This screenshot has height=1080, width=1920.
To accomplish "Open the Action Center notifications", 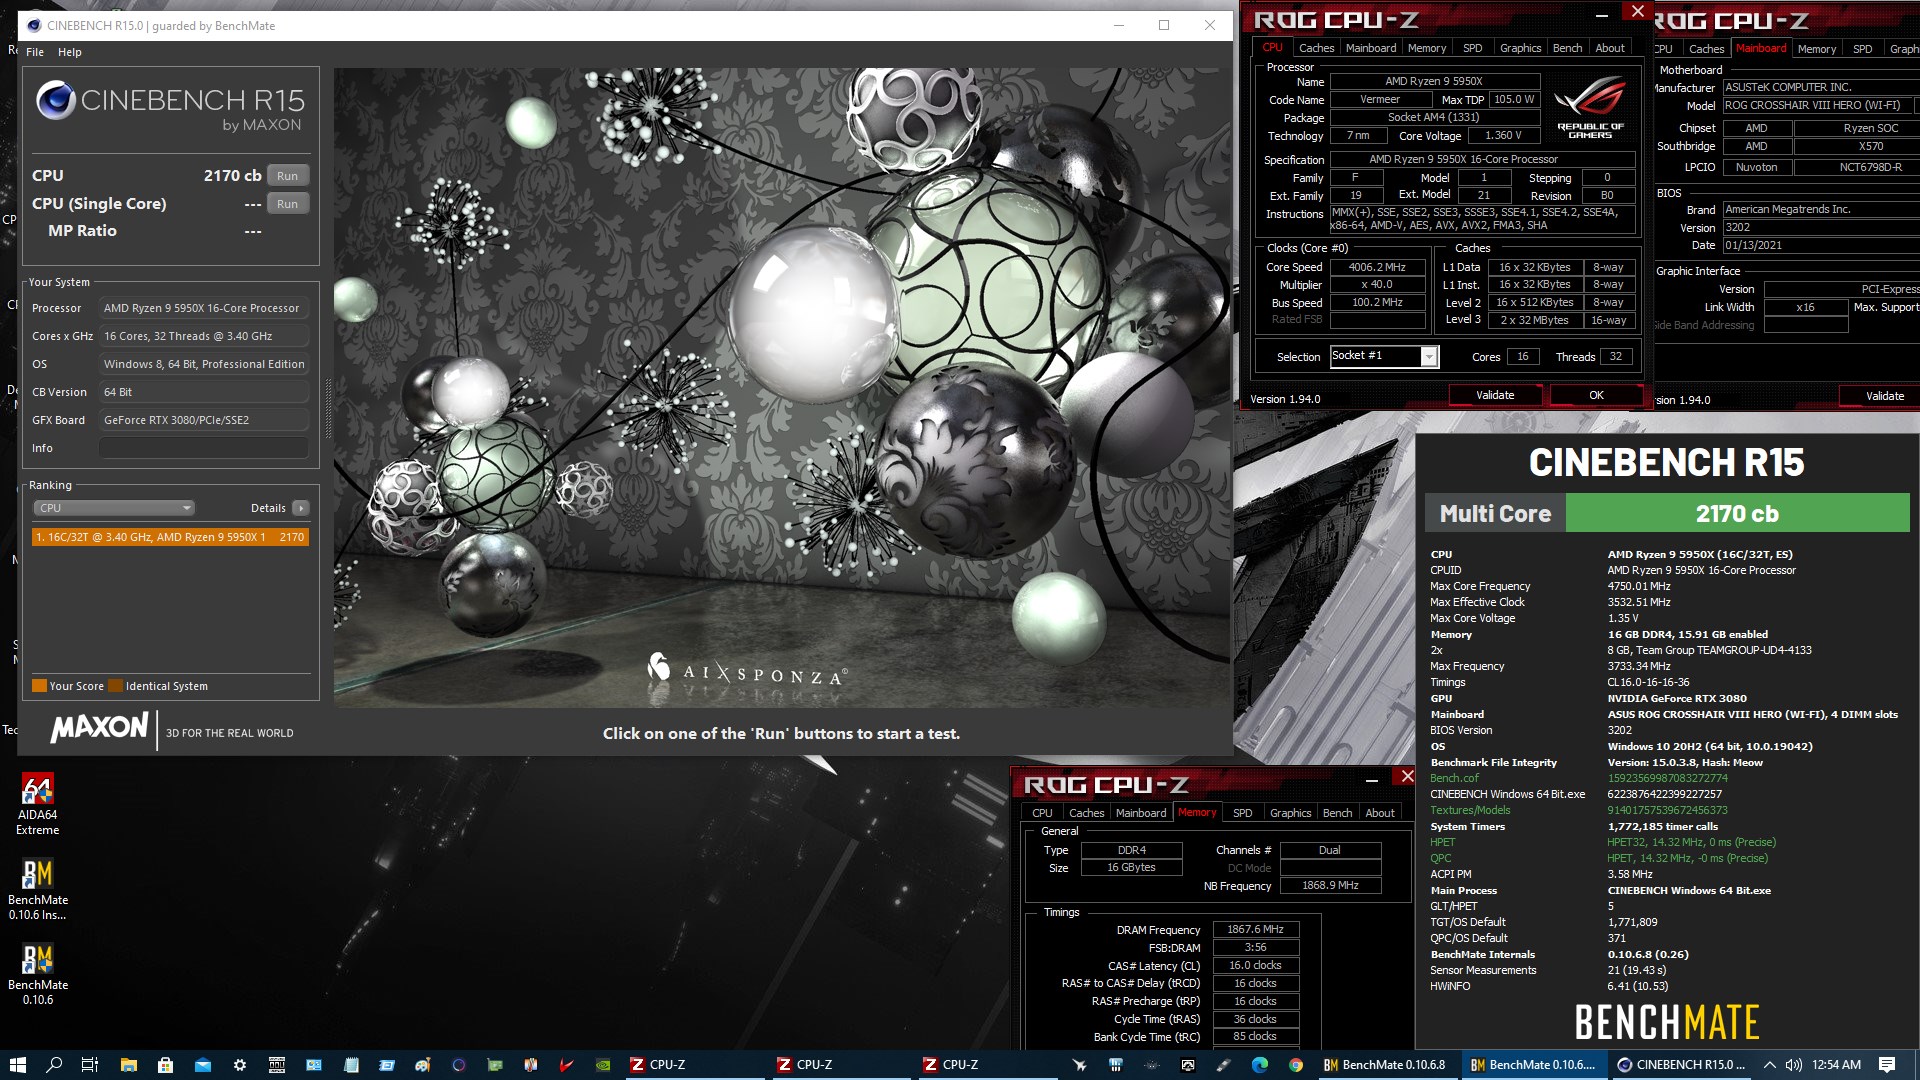I will (1887, 1065).
